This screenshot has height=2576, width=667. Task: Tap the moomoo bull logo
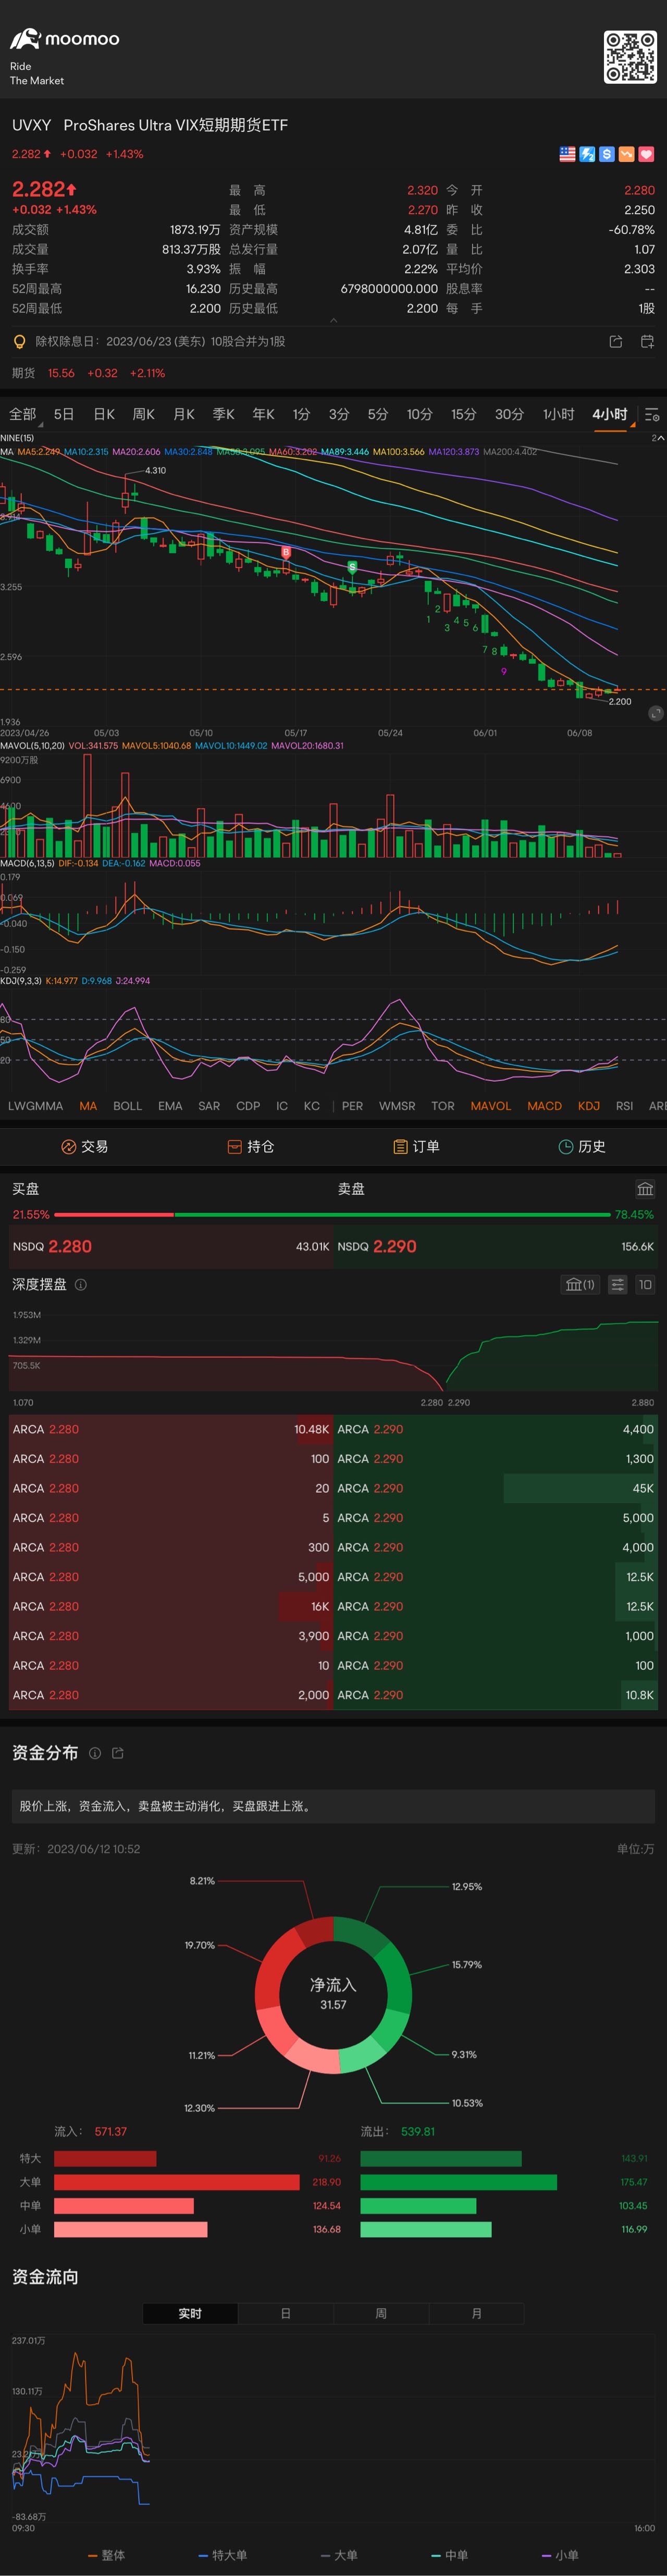pos(25,39)
